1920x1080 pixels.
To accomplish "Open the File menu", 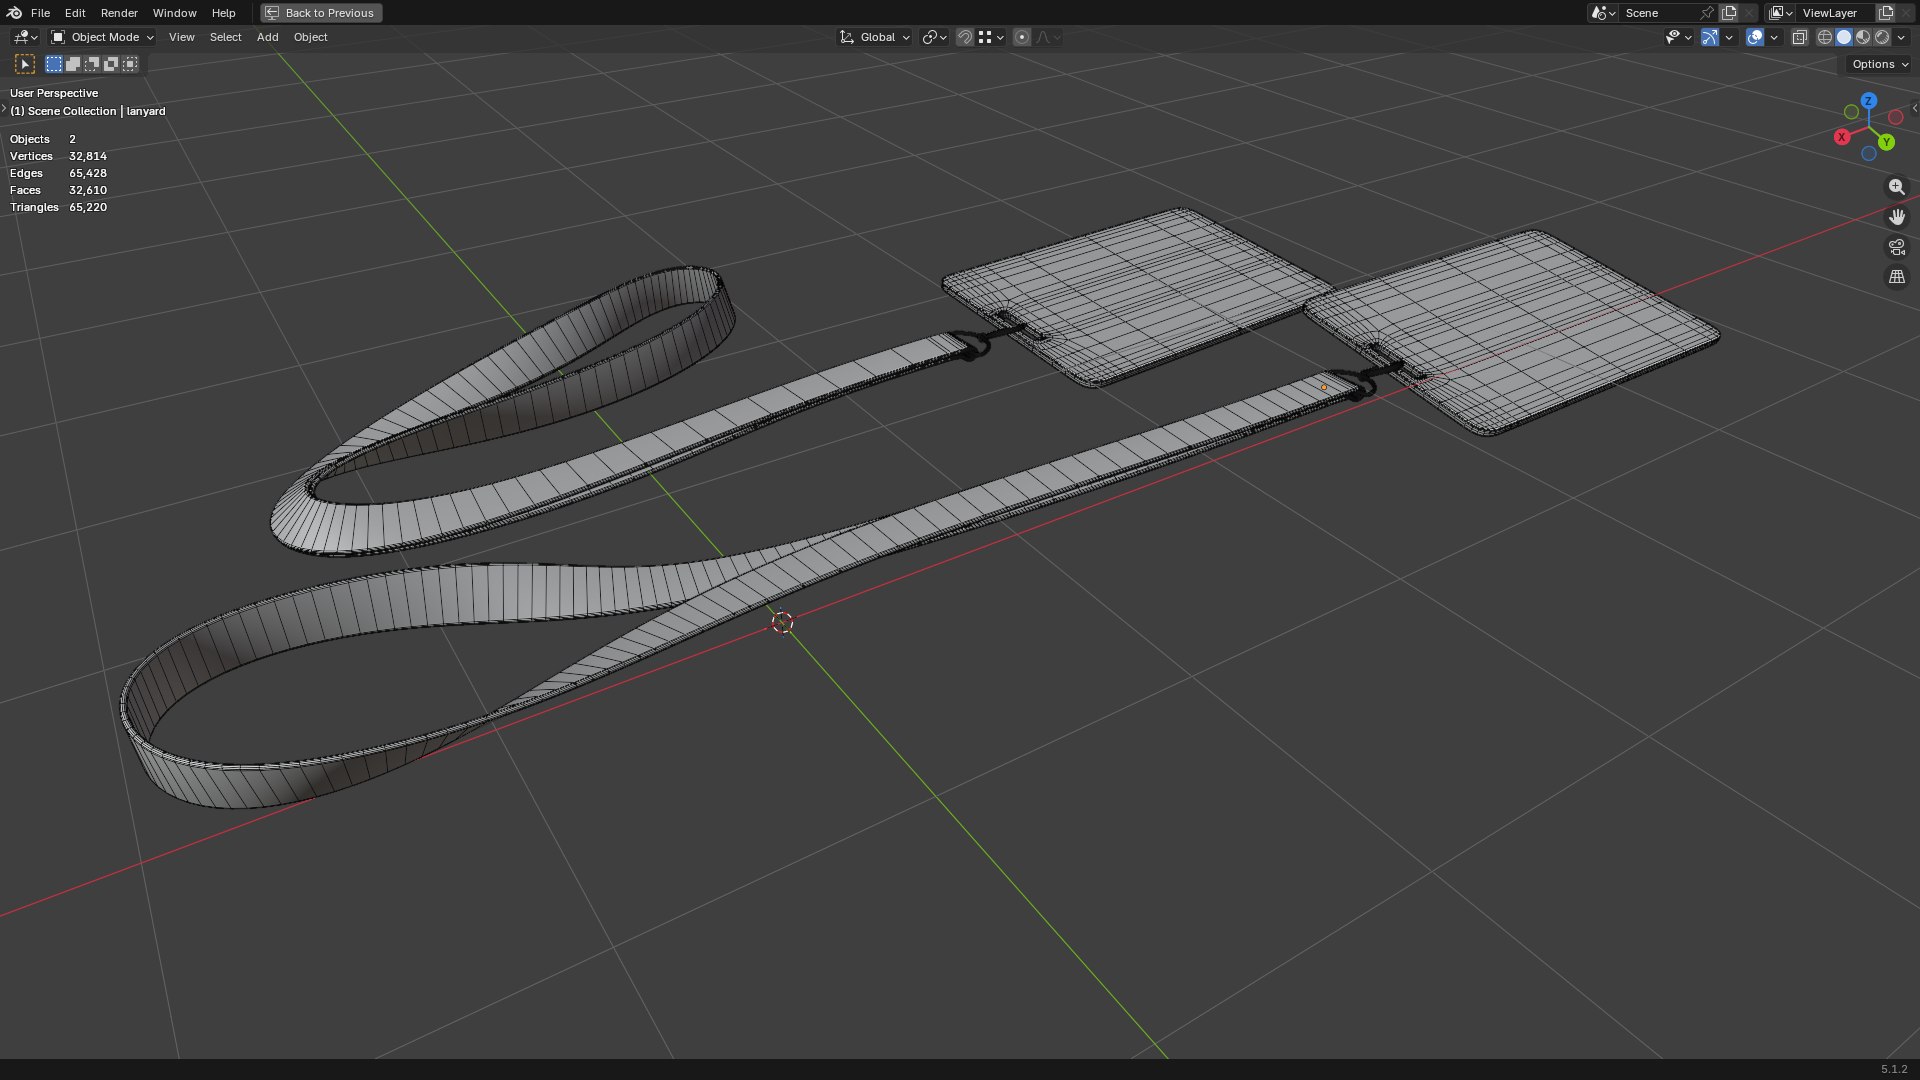I will coord(40,13).
